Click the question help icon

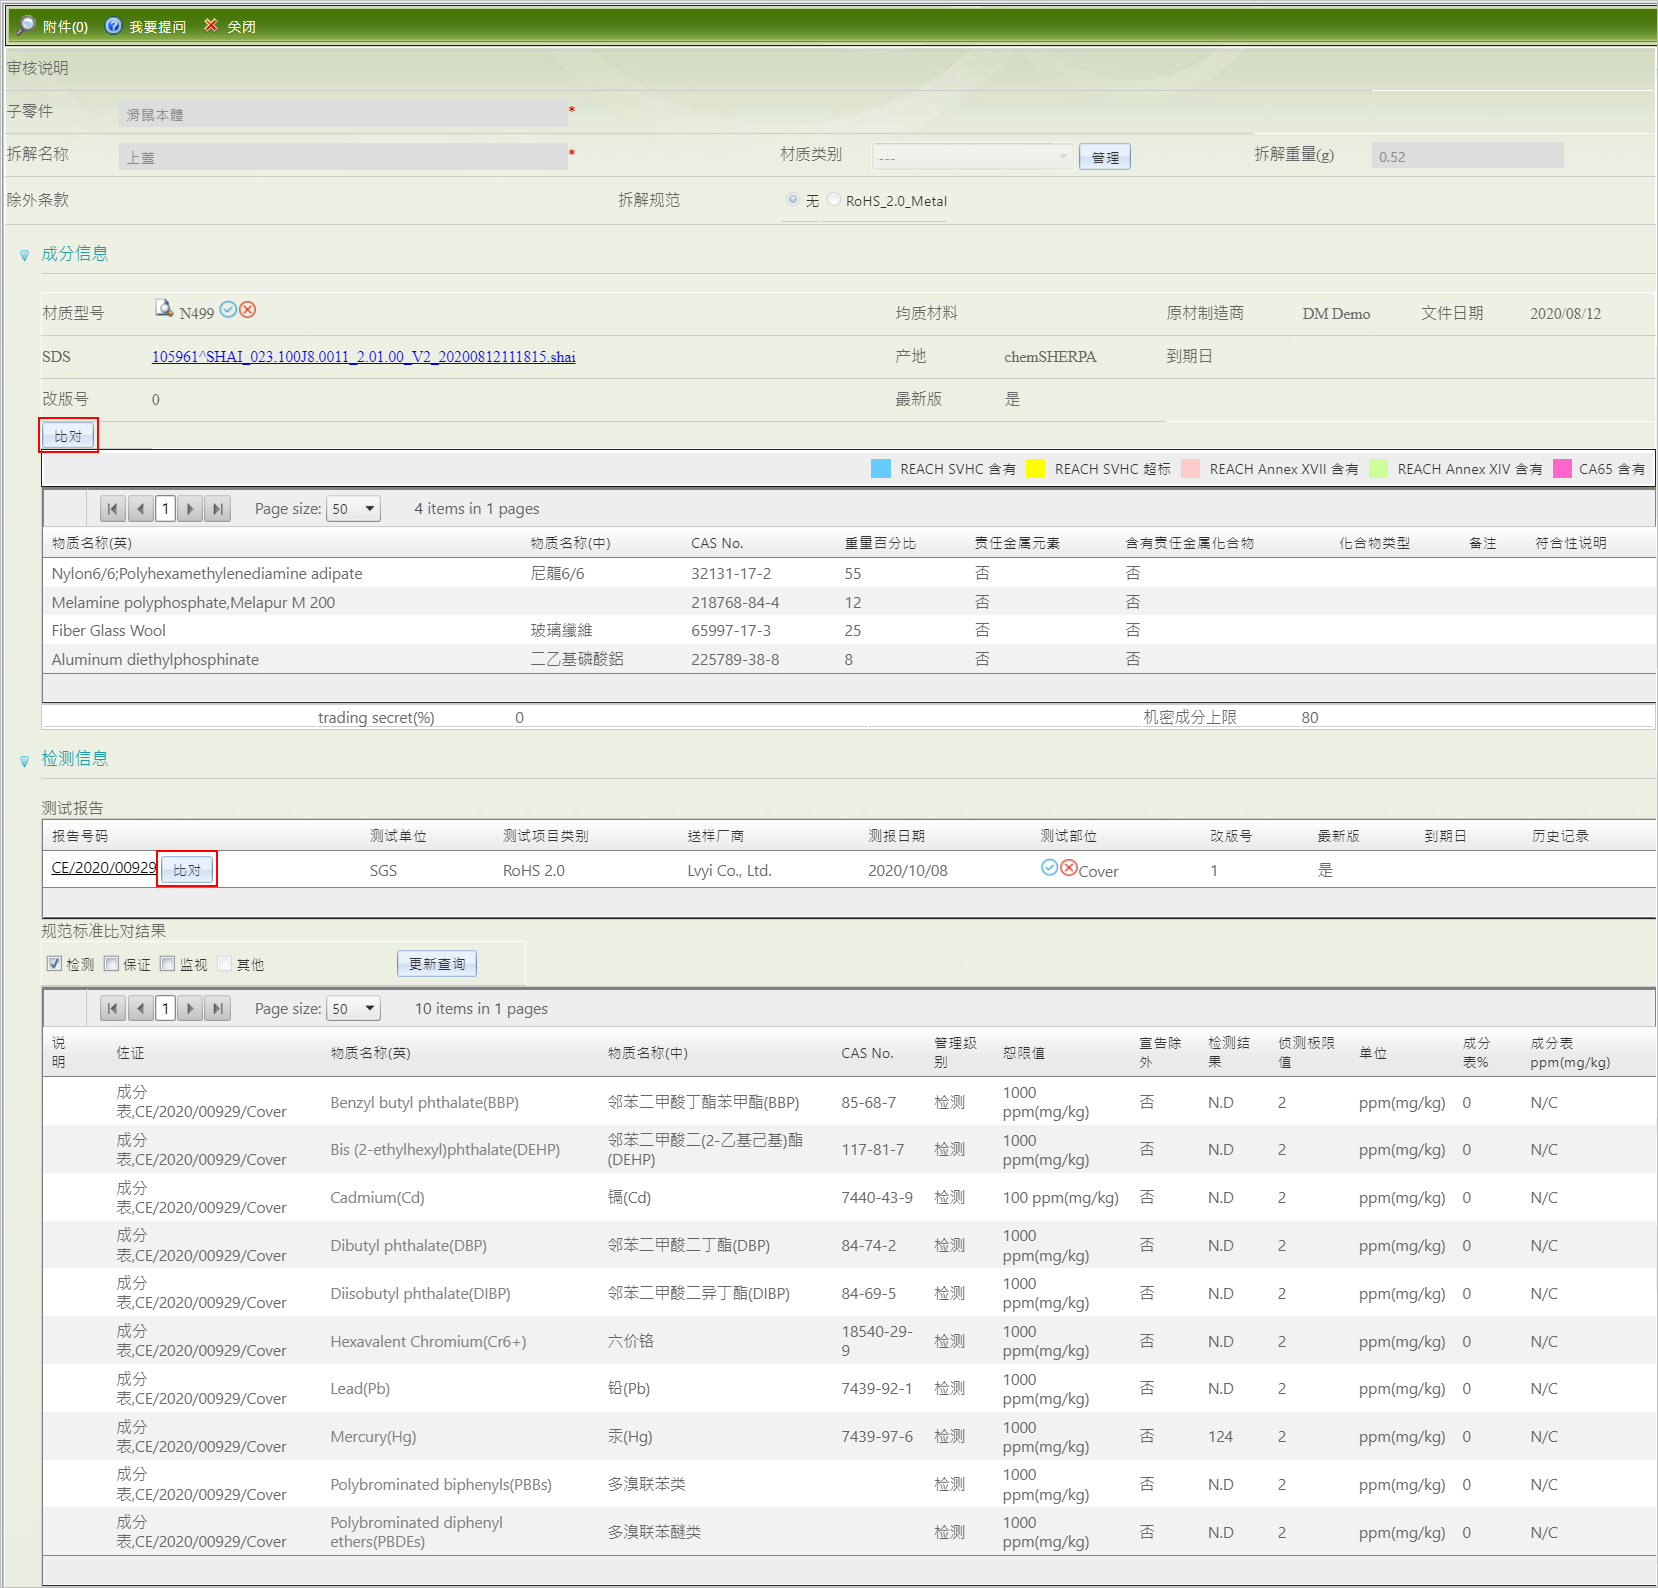114,25
